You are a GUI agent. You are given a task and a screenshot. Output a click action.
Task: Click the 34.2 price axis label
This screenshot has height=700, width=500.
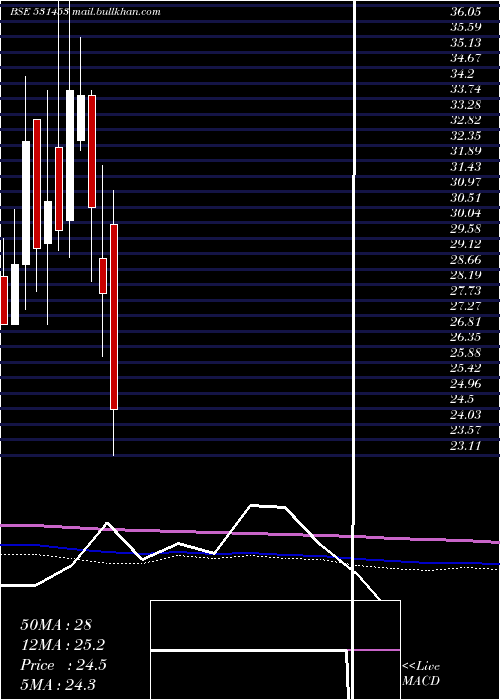(x=462, y=74)
